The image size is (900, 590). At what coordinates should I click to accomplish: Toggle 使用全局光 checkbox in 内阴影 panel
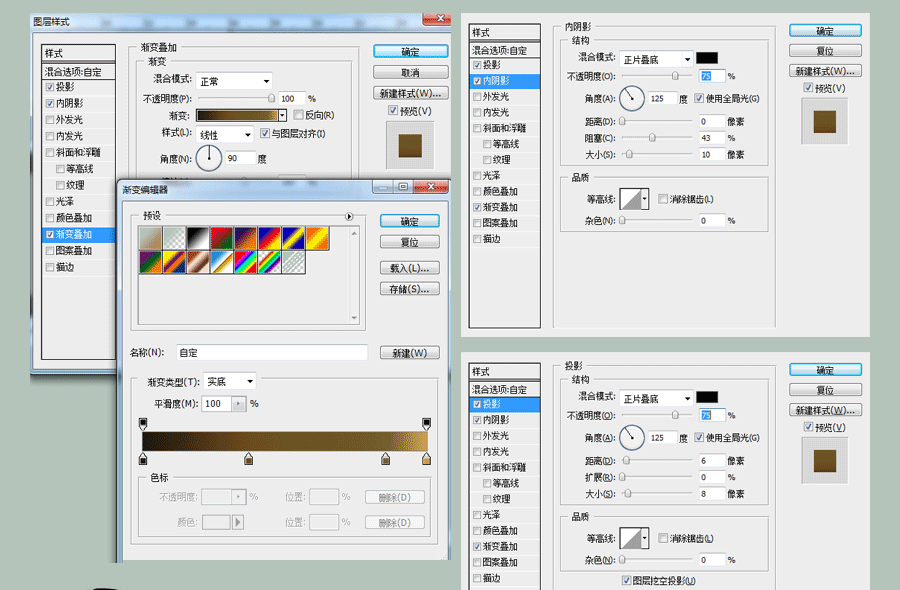coord(699,98)
